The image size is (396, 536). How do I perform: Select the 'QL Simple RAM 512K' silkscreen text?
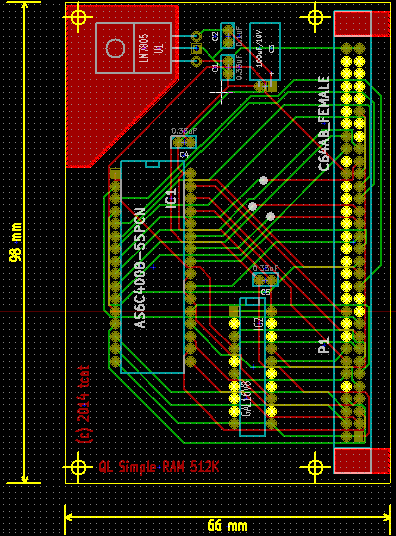pyautogui.click(x=159, y=467)
